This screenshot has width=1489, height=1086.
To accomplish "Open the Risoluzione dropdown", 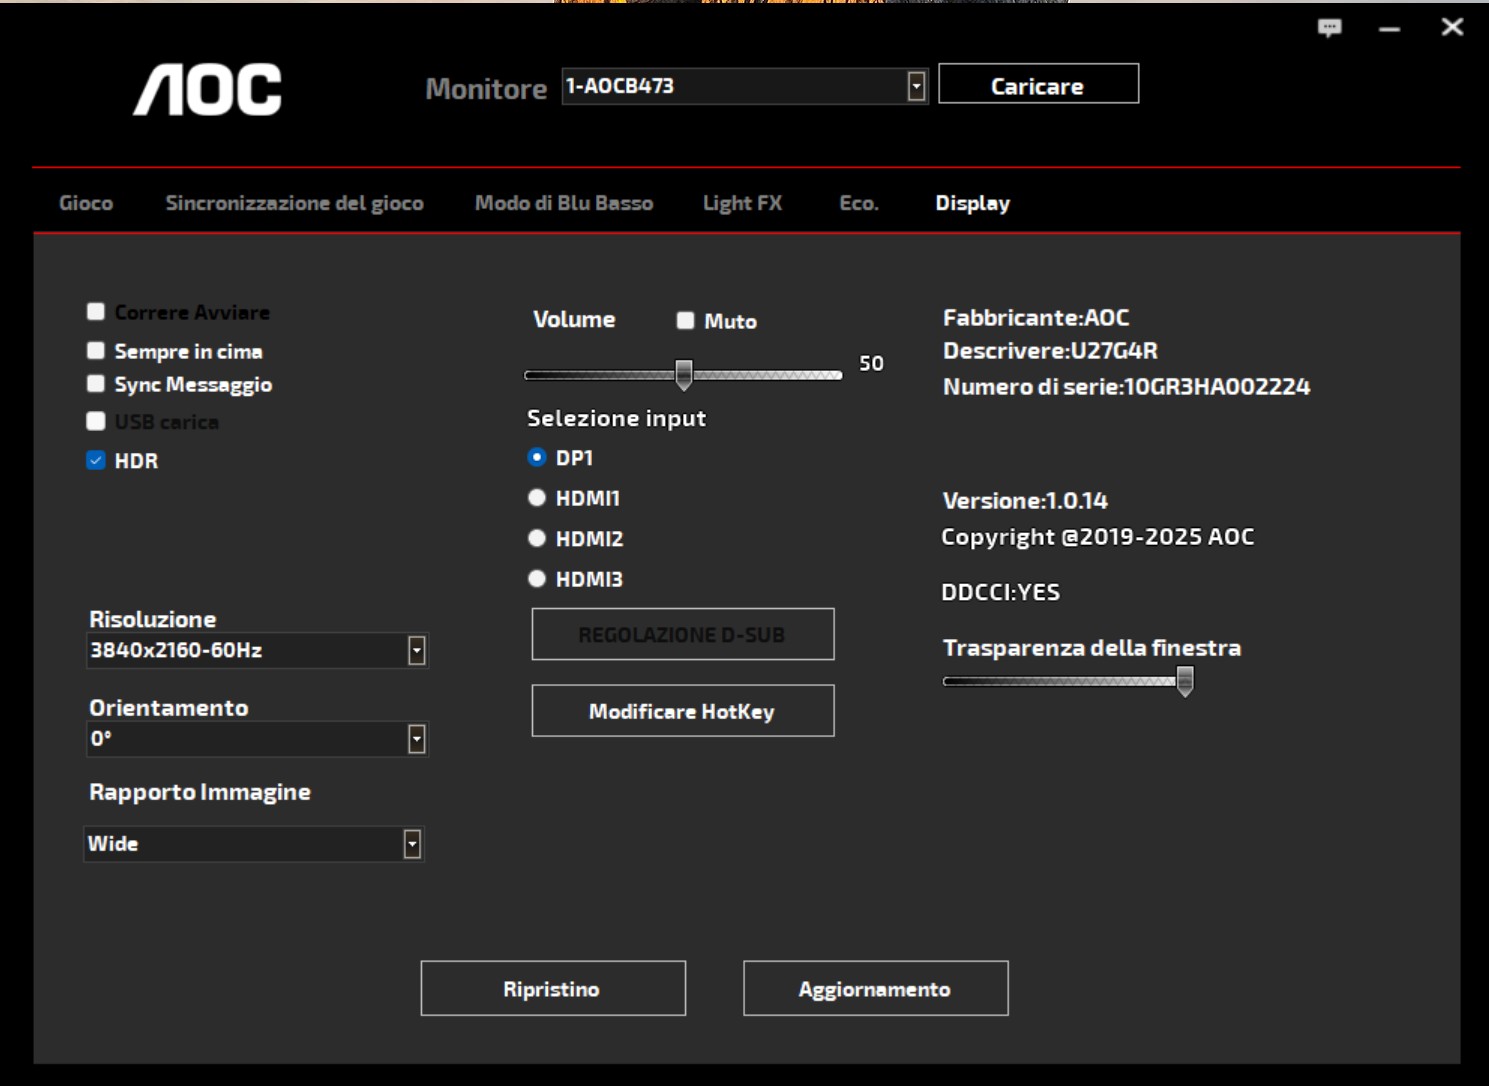I will [417, 651].
